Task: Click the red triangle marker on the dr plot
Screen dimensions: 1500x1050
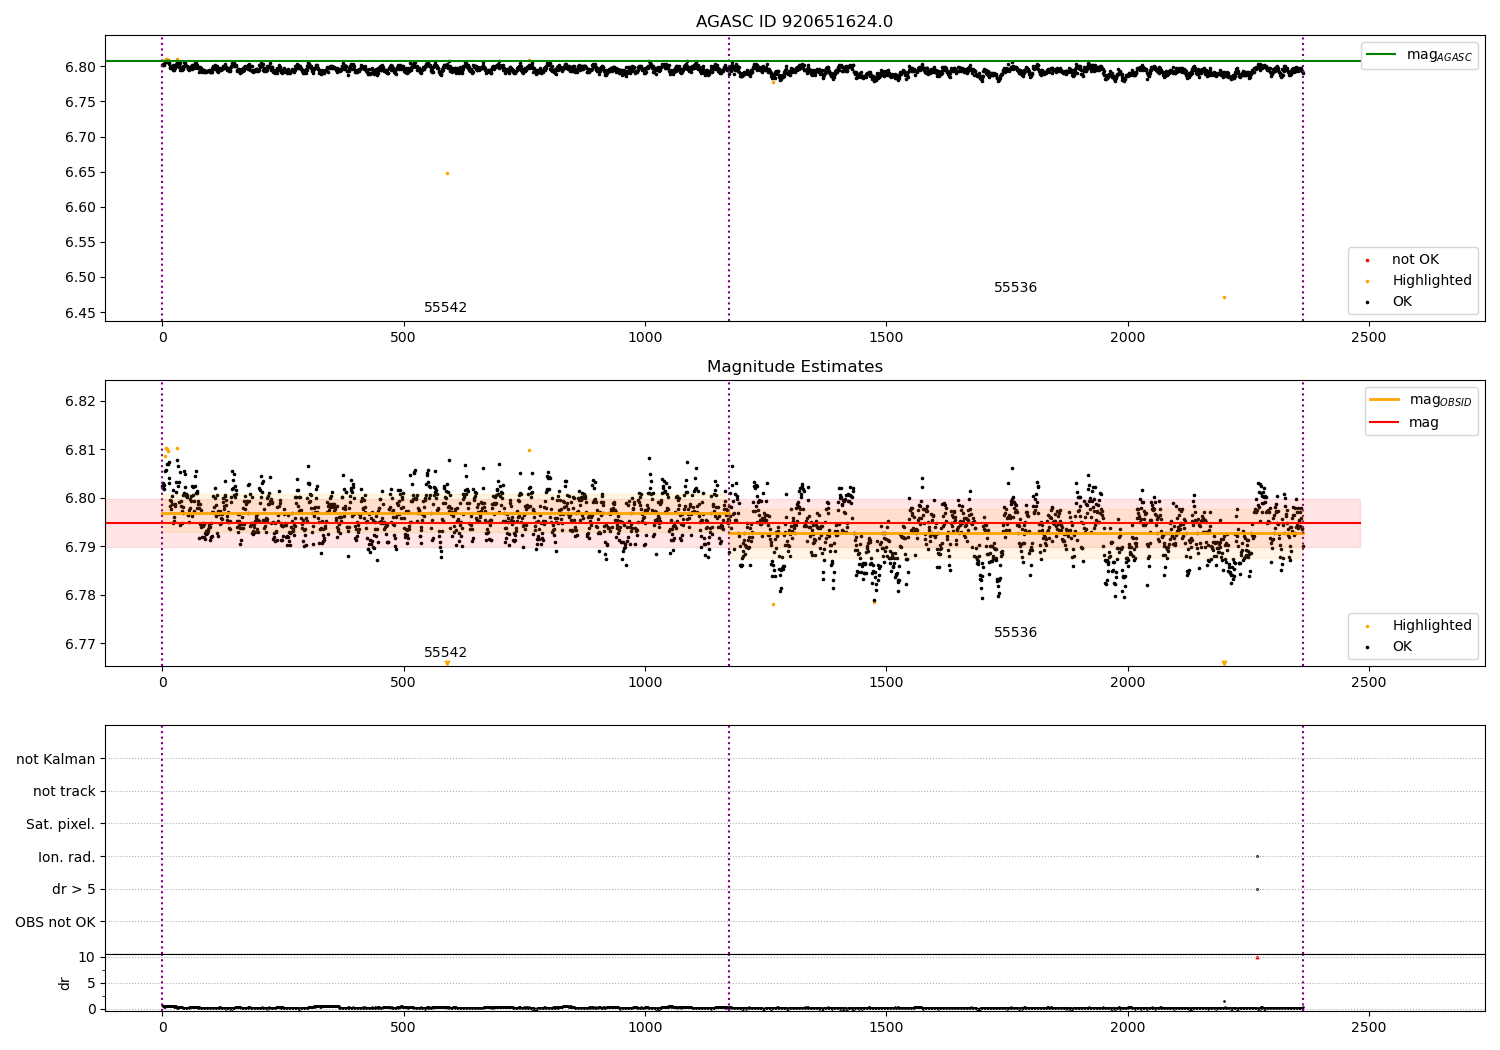Action: [1257, 958]
